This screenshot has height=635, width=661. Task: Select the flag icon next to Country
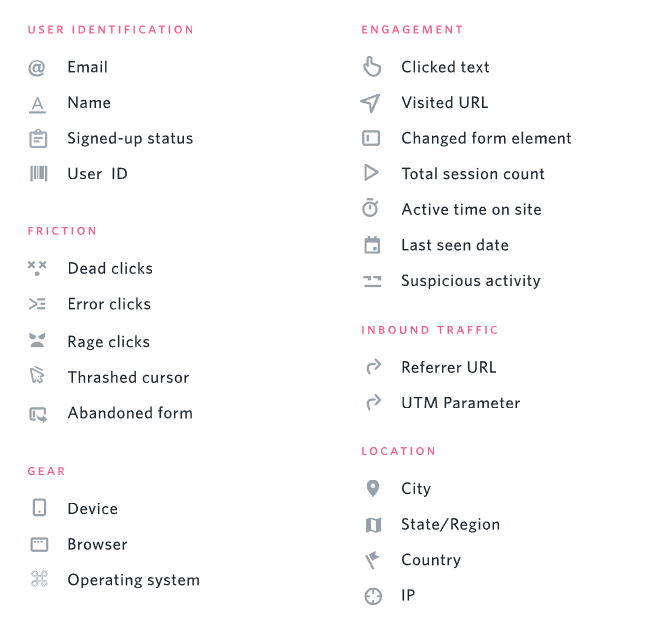click(372, 560)
